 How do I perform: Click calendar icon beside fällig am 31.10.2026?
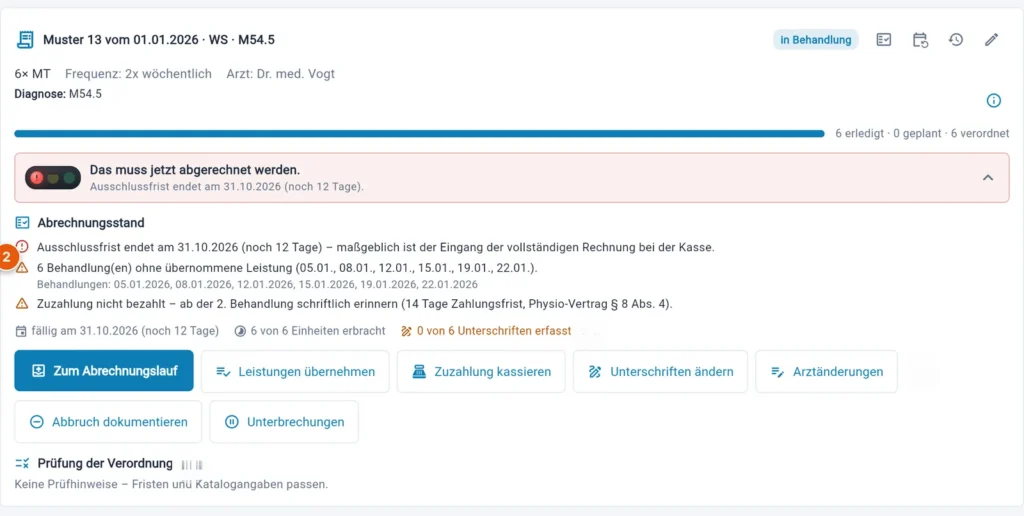21,331
